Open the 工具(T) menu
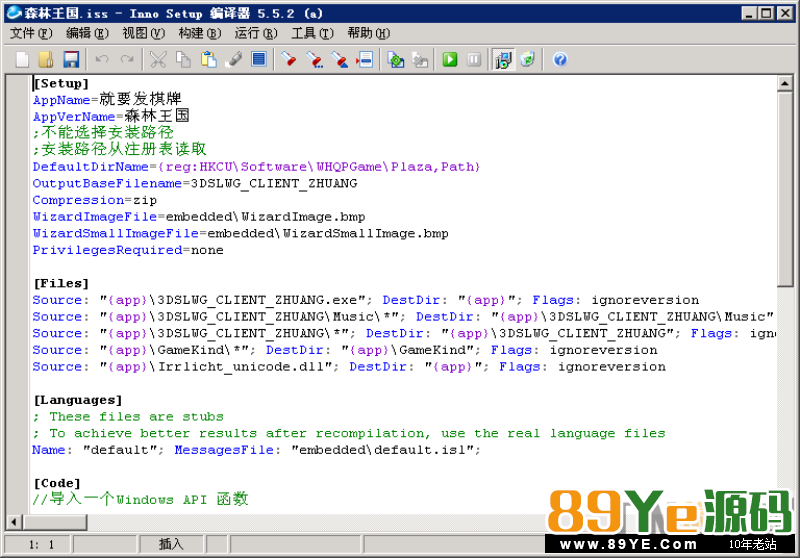The height and width of the screenshot is (558, 800). pyautogui.click(x=312, y=33)
